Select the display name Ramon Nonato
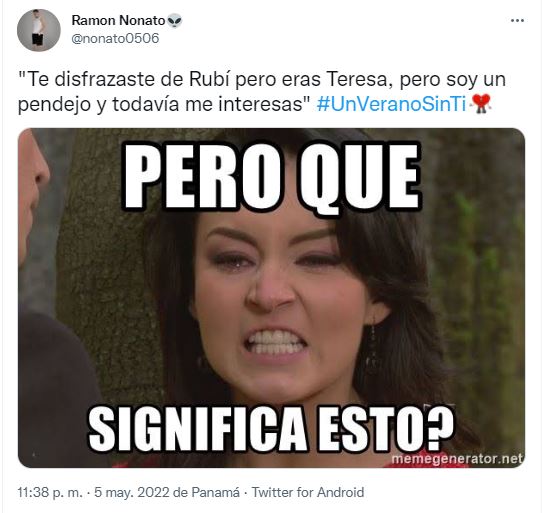 coord(118,20)
